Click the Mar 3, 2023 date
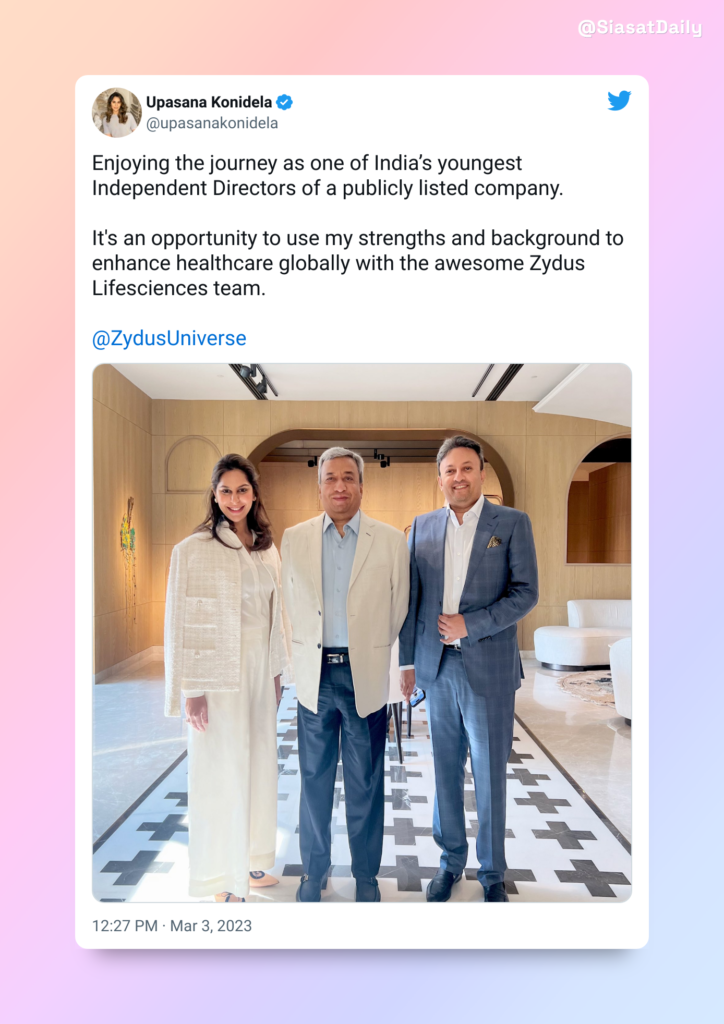Screen dimensions: 724x1024 pyautogui.click(x=211, y=926)
